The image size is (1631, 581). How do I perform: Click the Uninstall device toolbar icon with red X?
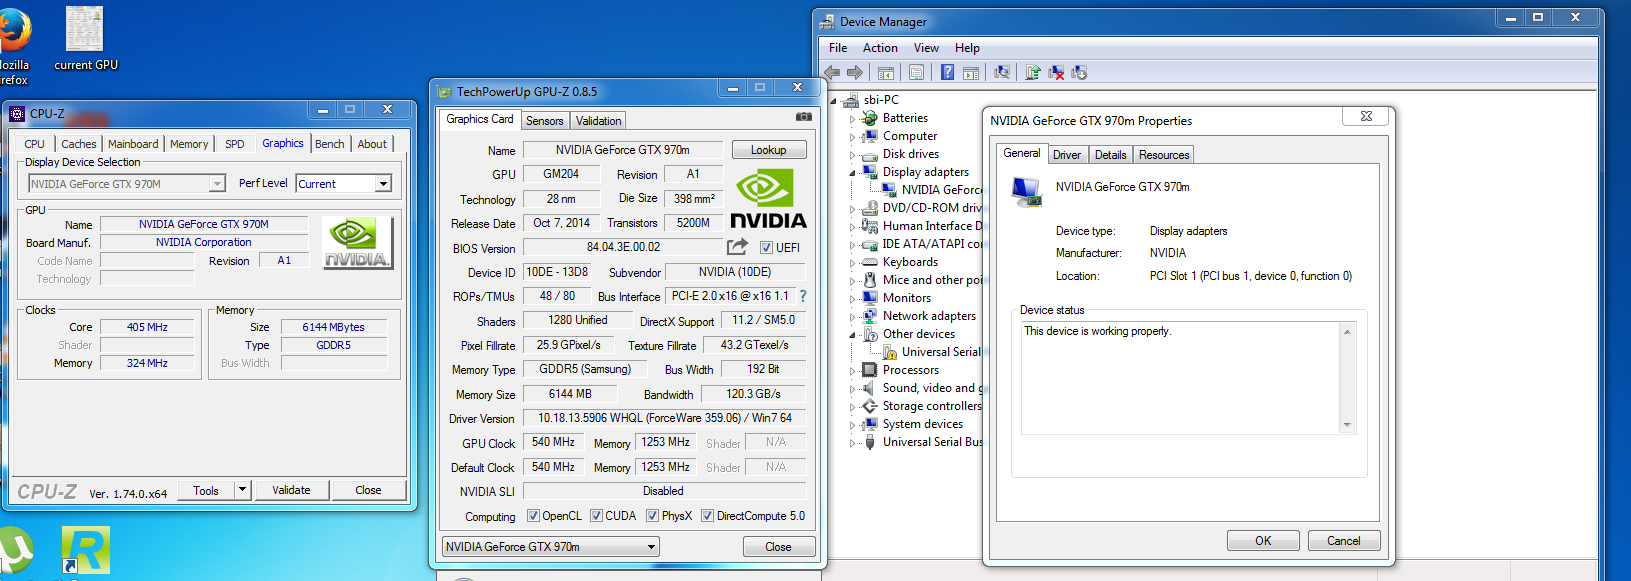(1056, 72)
